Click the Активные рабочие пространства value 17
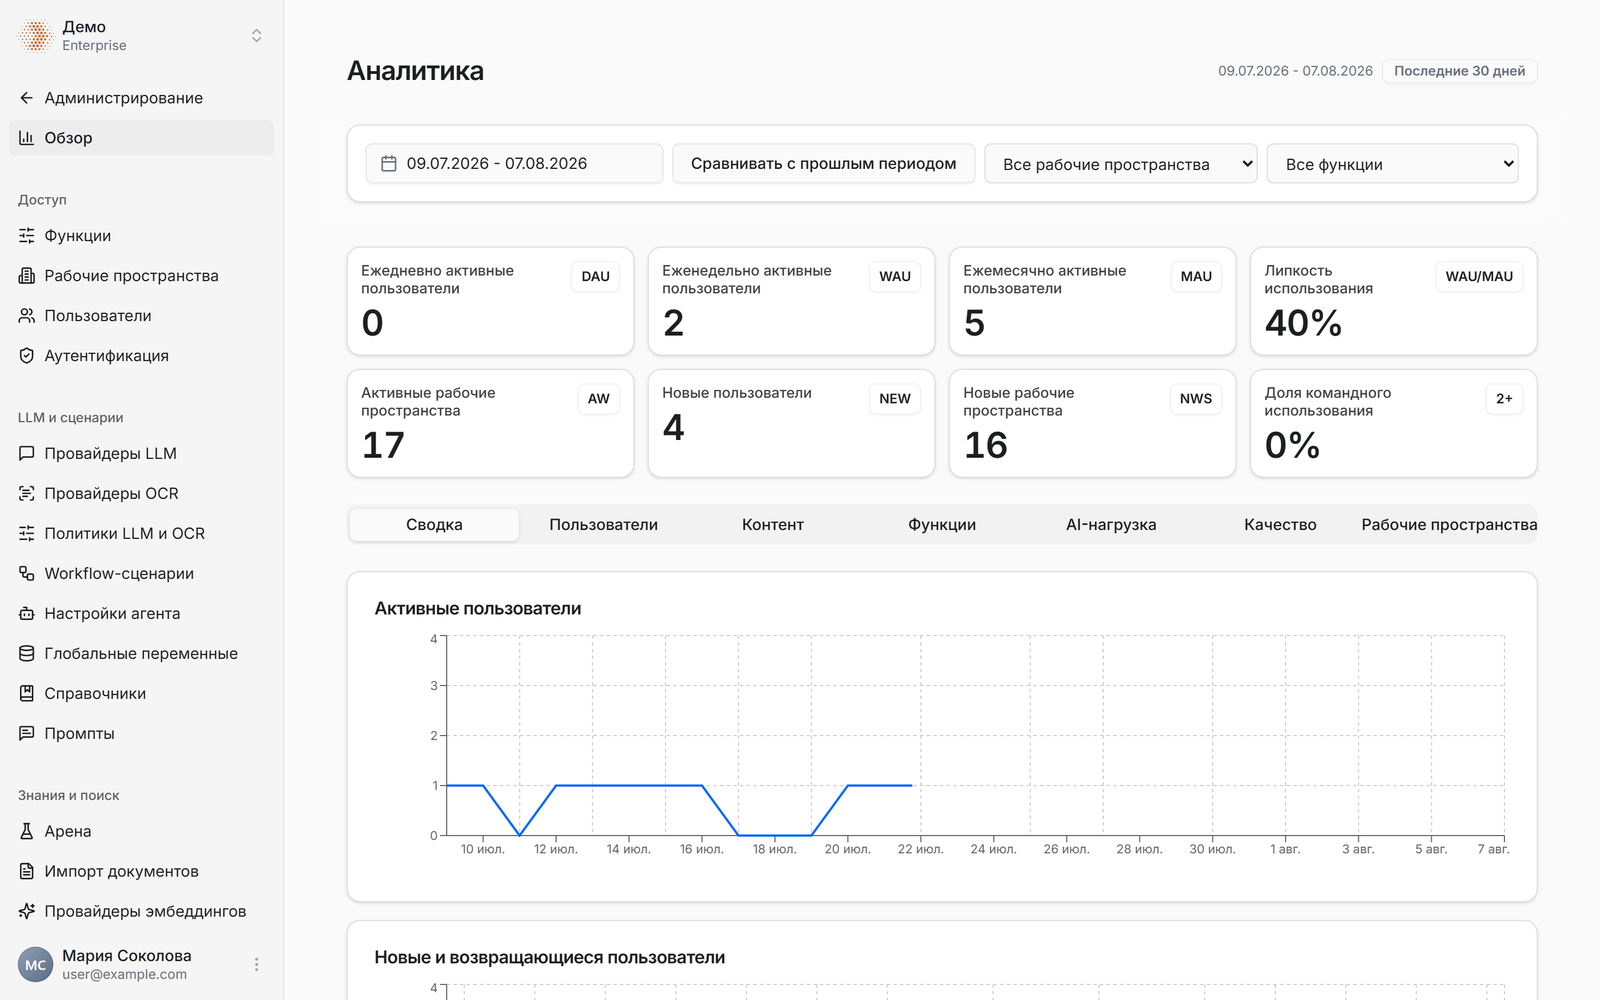 (x=383, y=445)
